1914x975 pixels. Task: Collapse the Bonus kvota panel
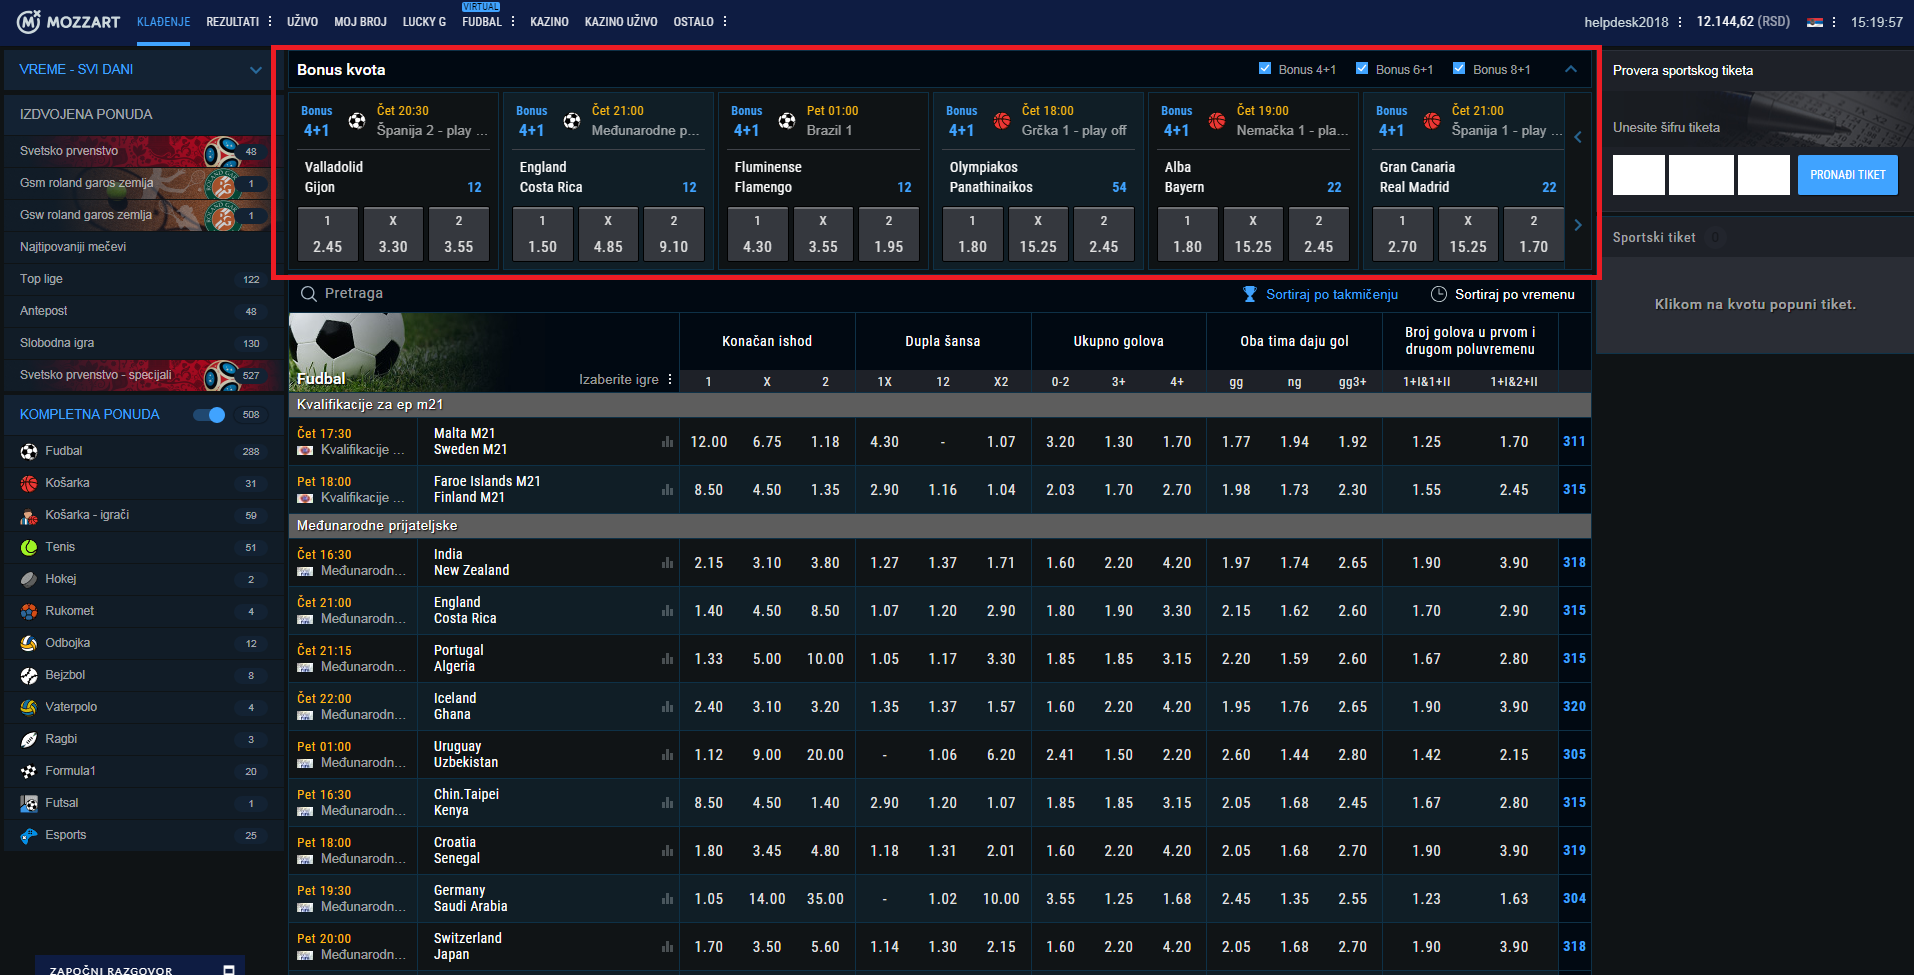(x=1571, y=69)
